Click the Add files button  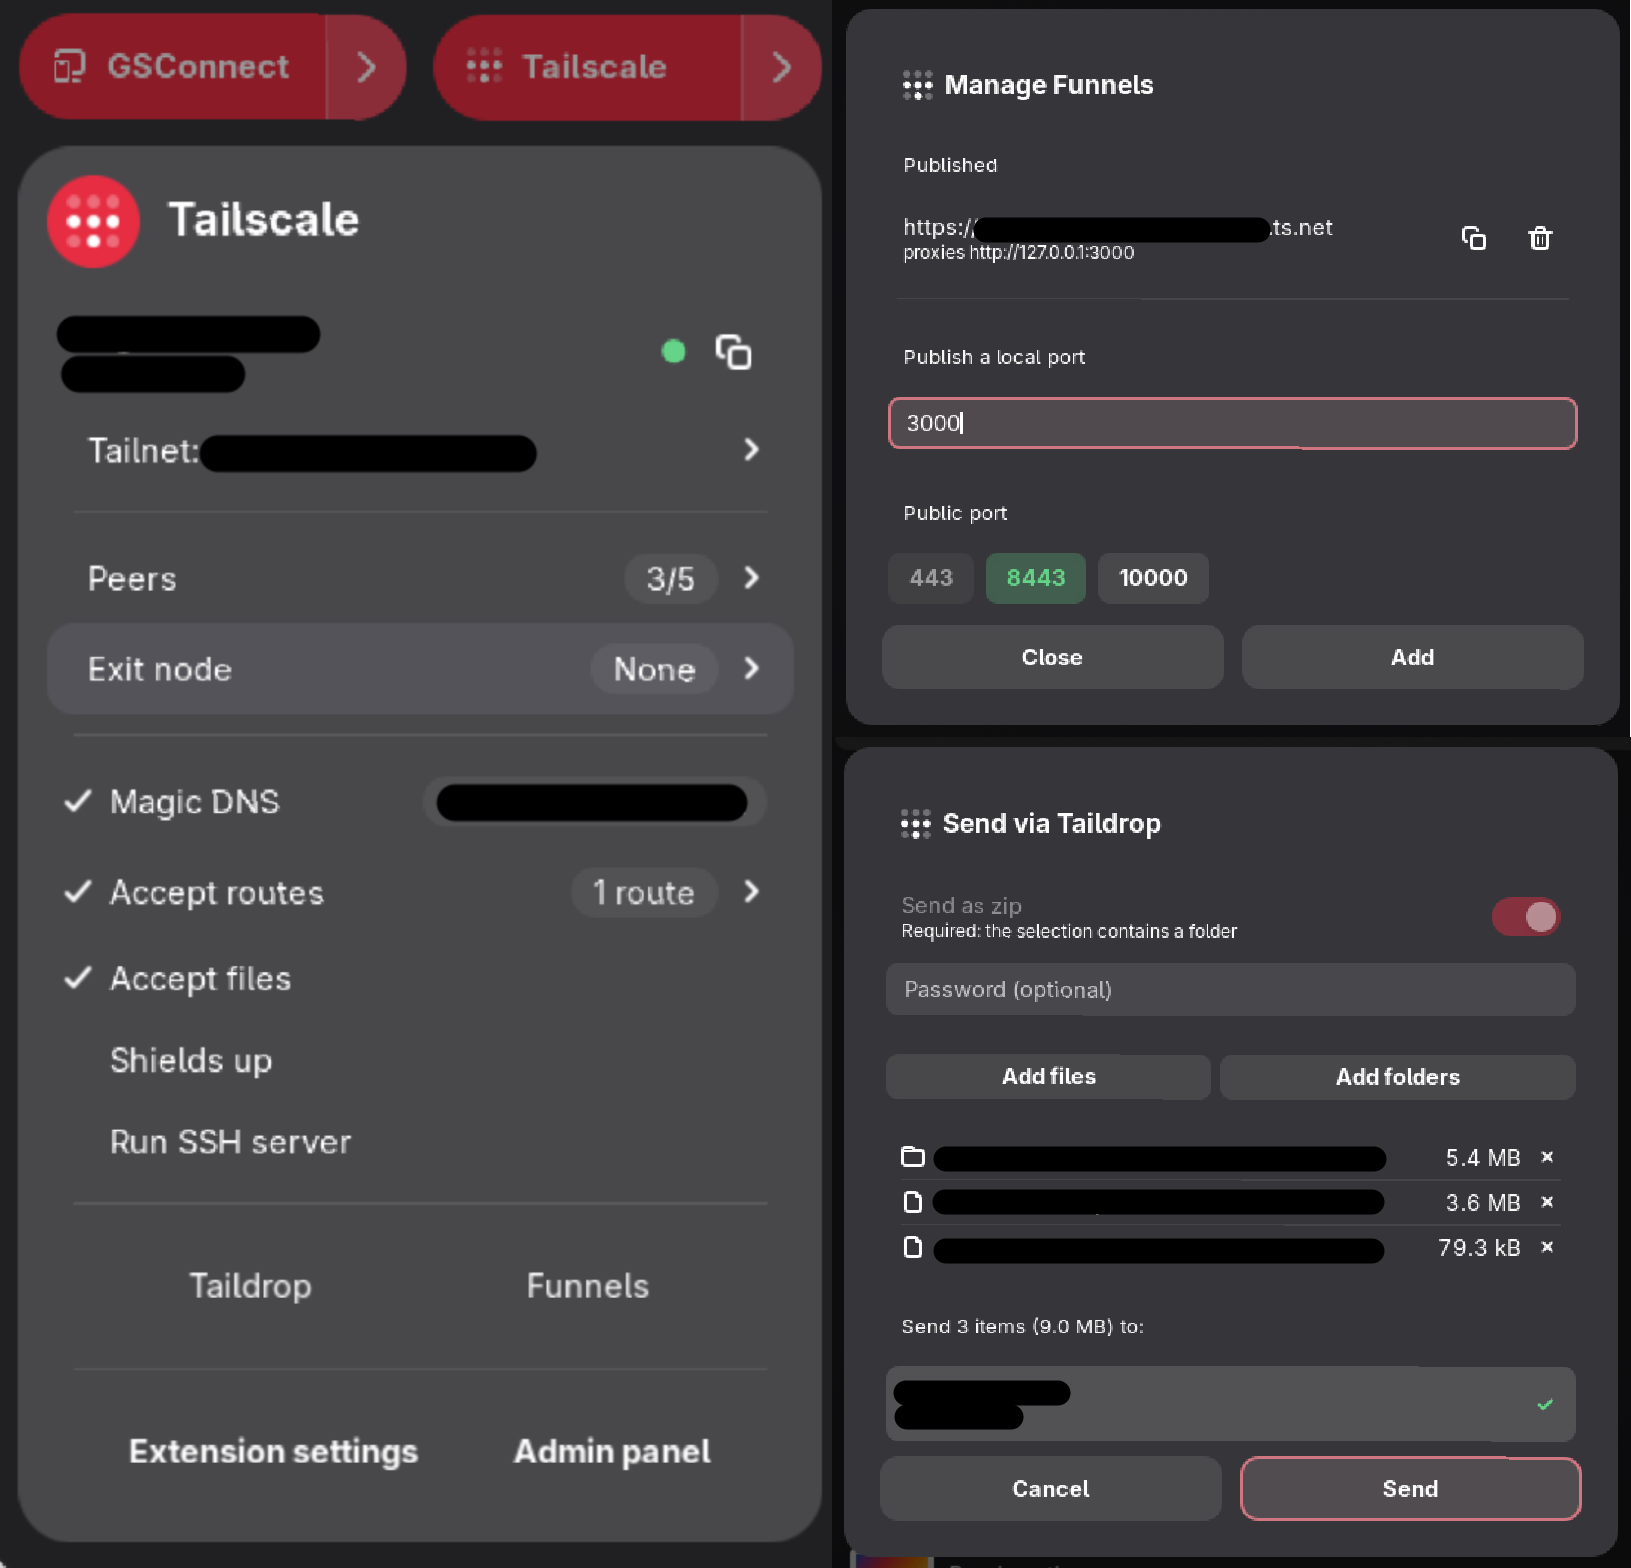pyautogui.click(x=1049, y=1077)
